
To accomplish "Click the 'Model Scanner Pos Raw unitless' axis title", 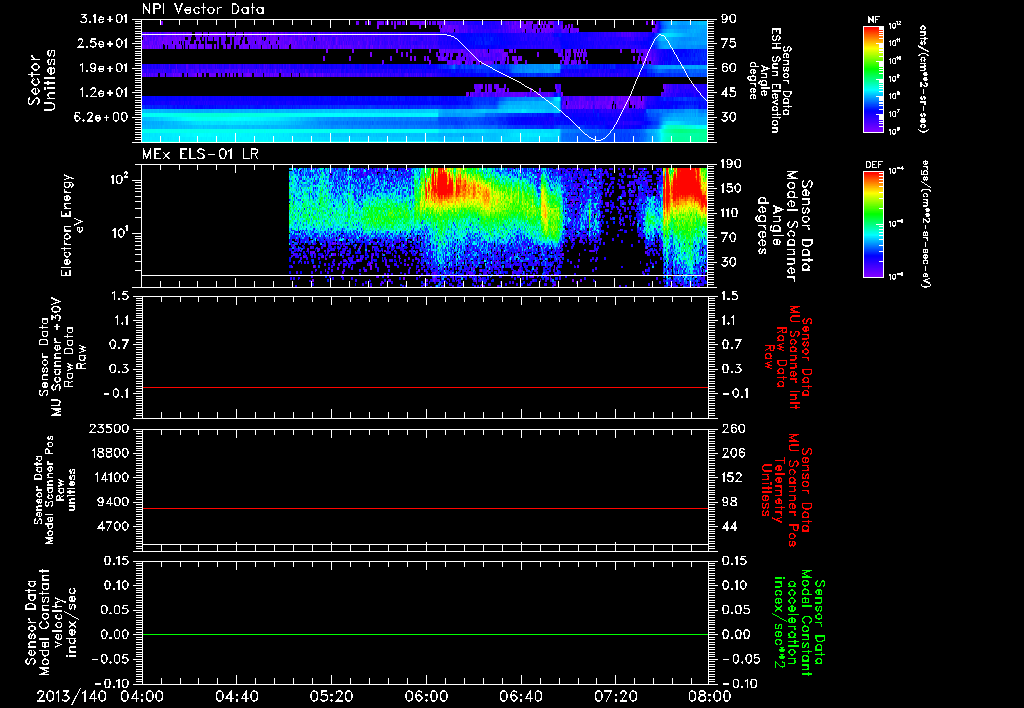I will (x=55, y=490).
